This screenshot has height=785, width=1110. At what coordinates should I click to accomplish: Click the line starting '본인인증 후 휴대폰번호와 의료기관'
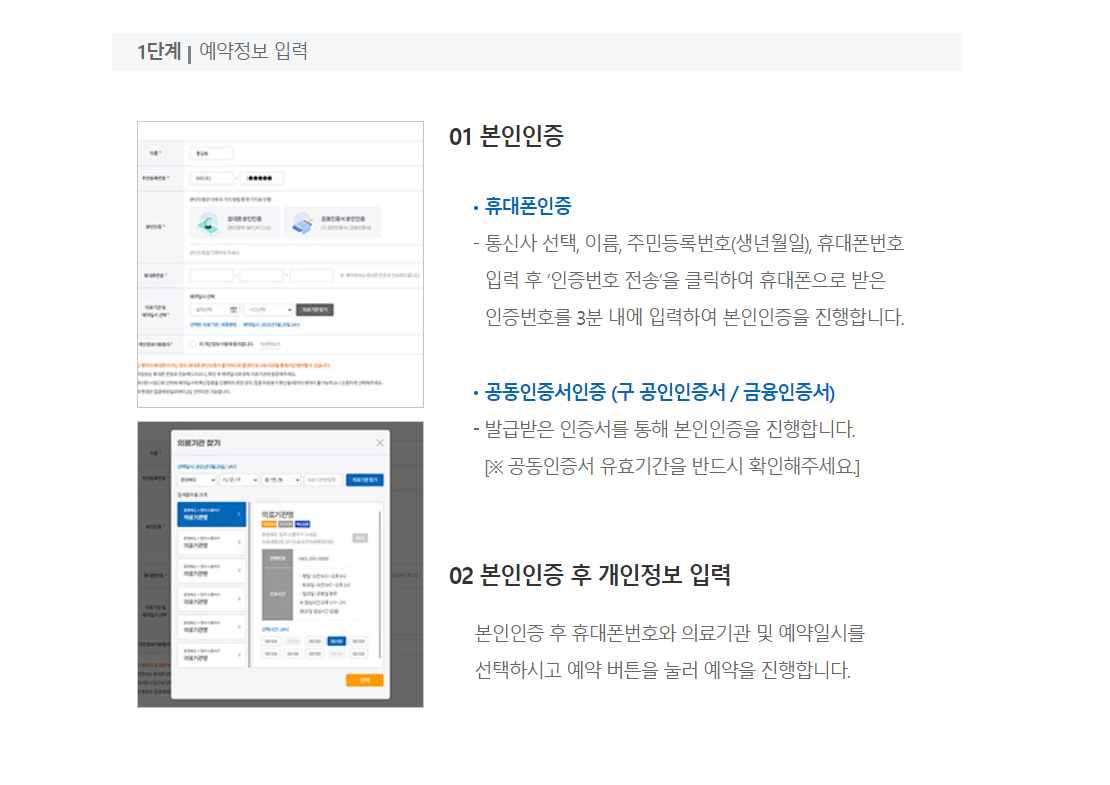click(670, 633)
